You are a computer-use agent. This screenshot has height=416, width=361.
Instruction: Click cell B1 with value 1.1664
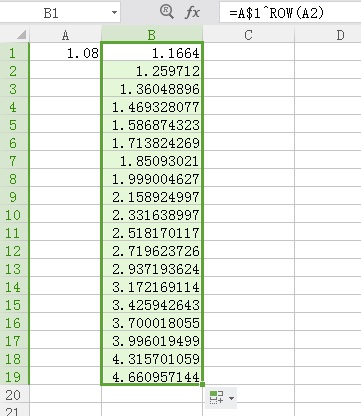coord(152,53)
